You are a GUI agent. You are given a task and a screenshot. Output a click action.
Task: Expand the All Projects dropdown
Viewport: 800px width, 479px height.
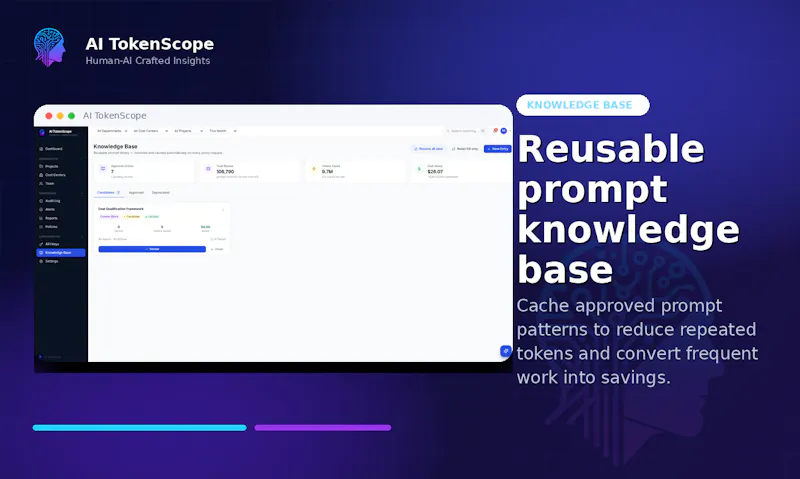(x=188, y=131)
